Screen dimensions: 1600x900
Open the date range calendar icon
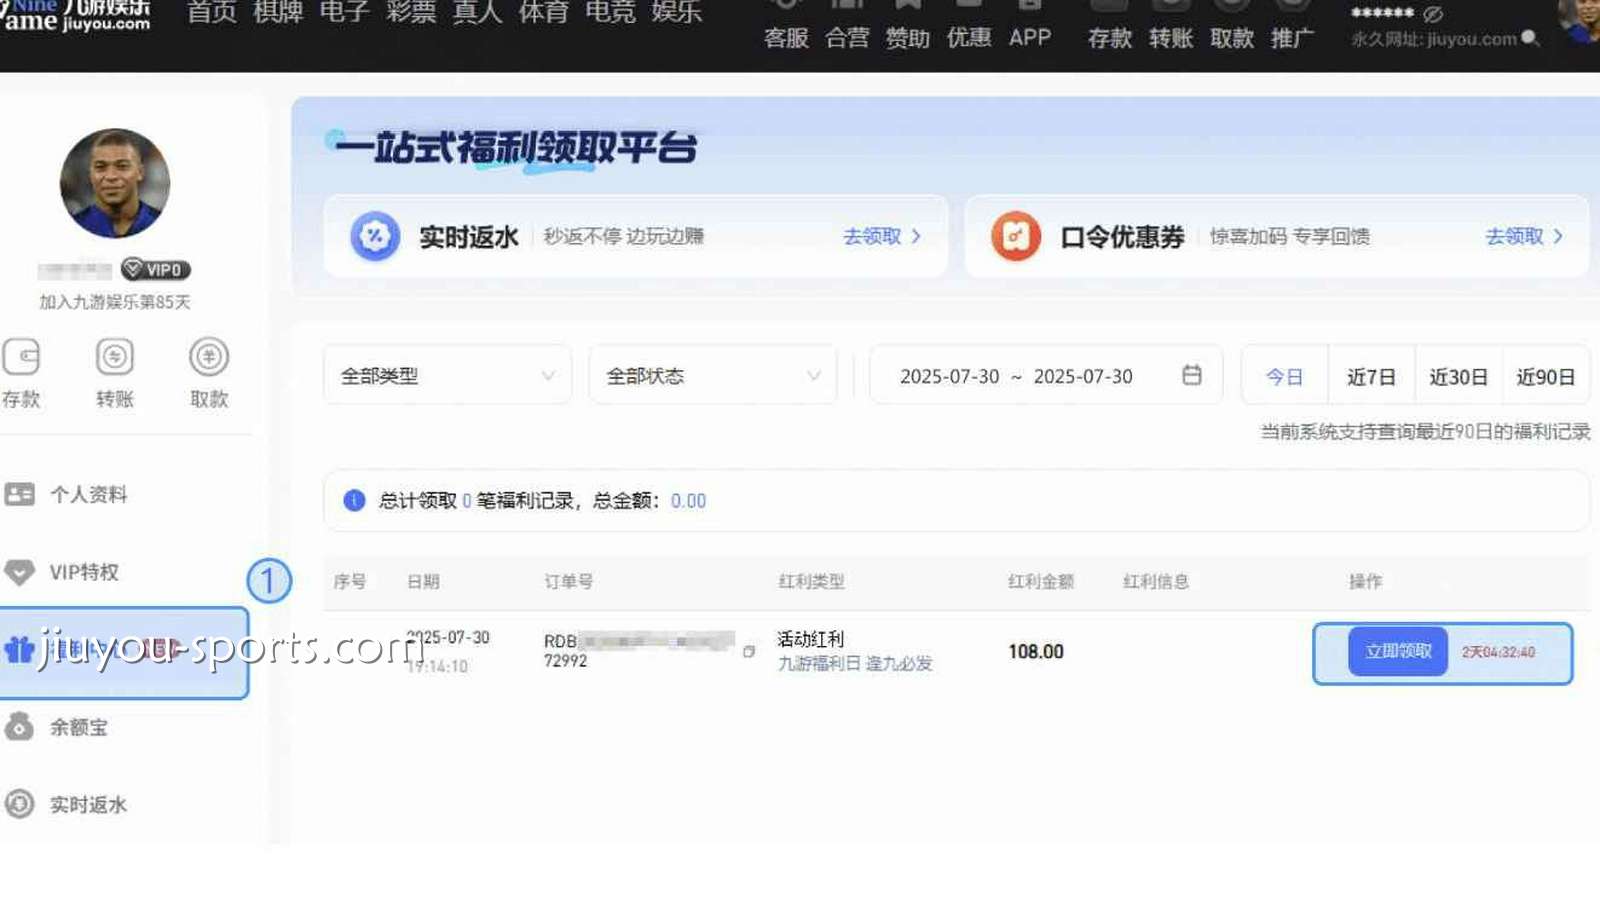1192,375
